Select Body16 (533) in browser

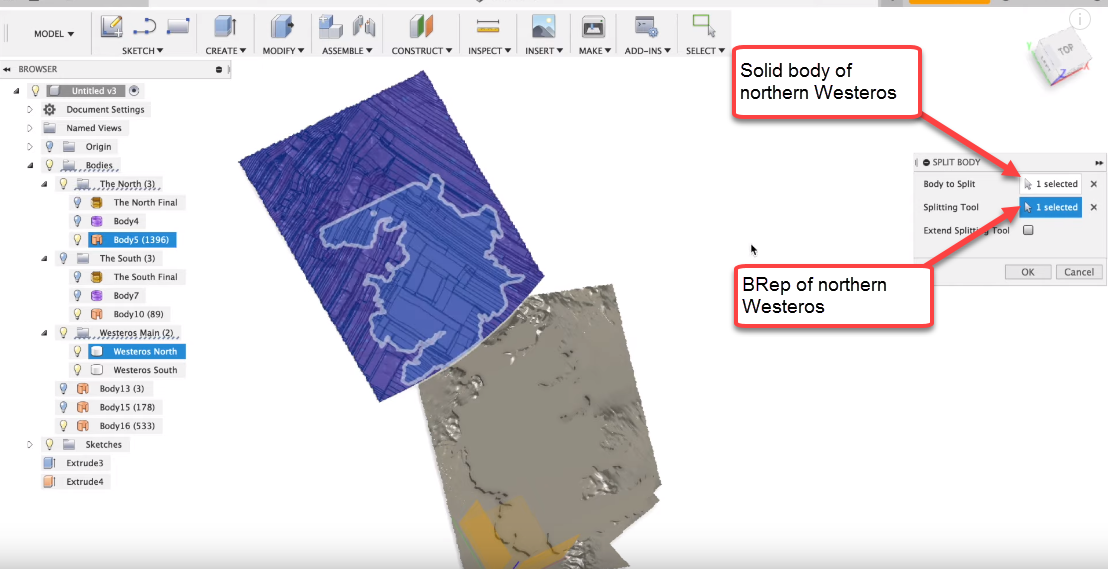coord(126,426)
